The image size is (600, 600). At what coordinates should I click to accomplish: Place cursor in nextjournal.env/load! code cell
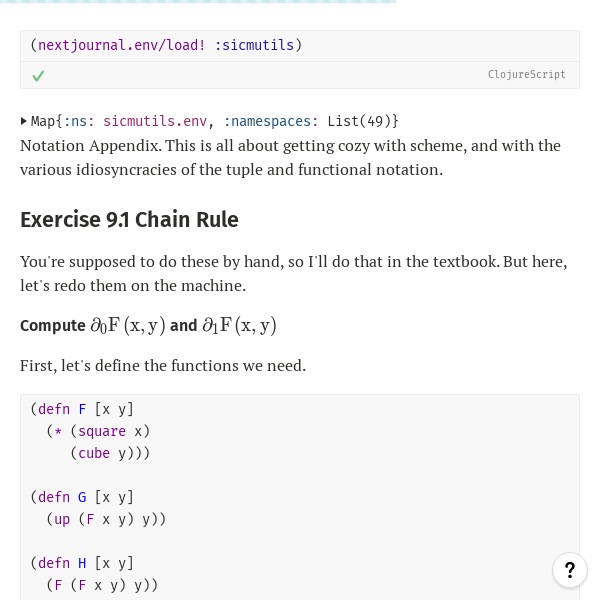[300, 46]
